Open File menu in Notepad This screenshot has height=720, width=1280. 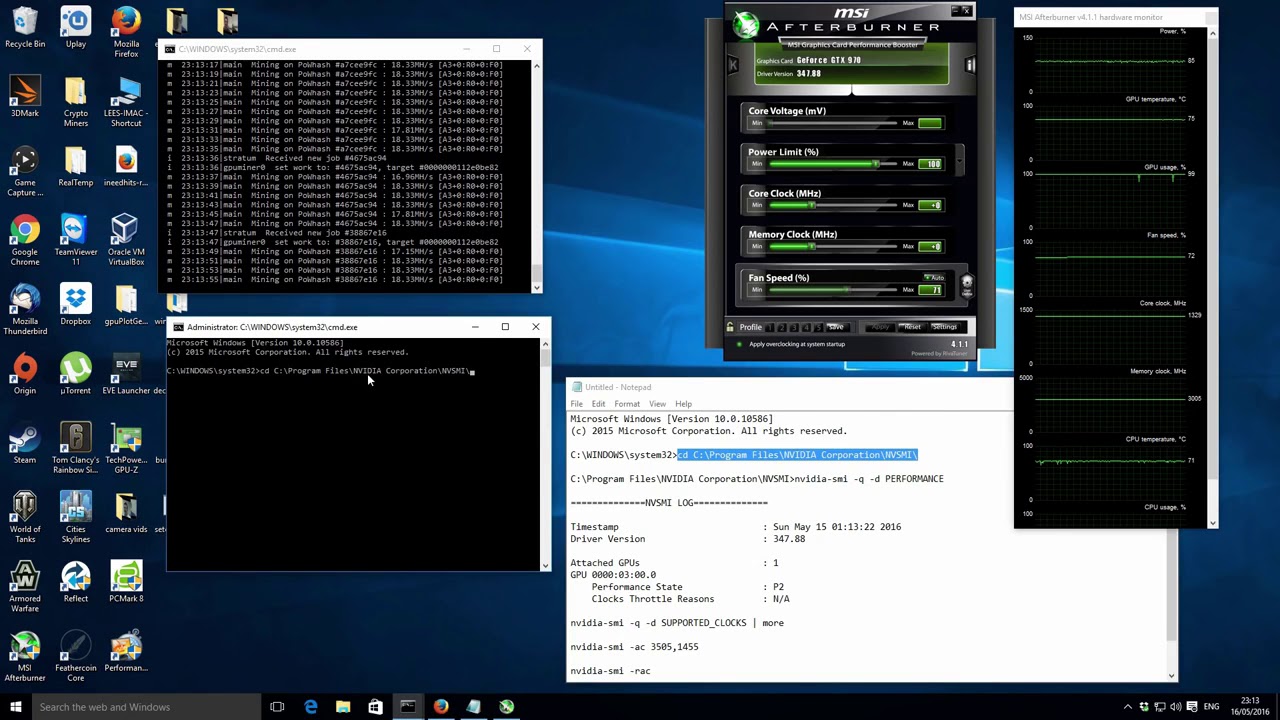coord(577,404)
